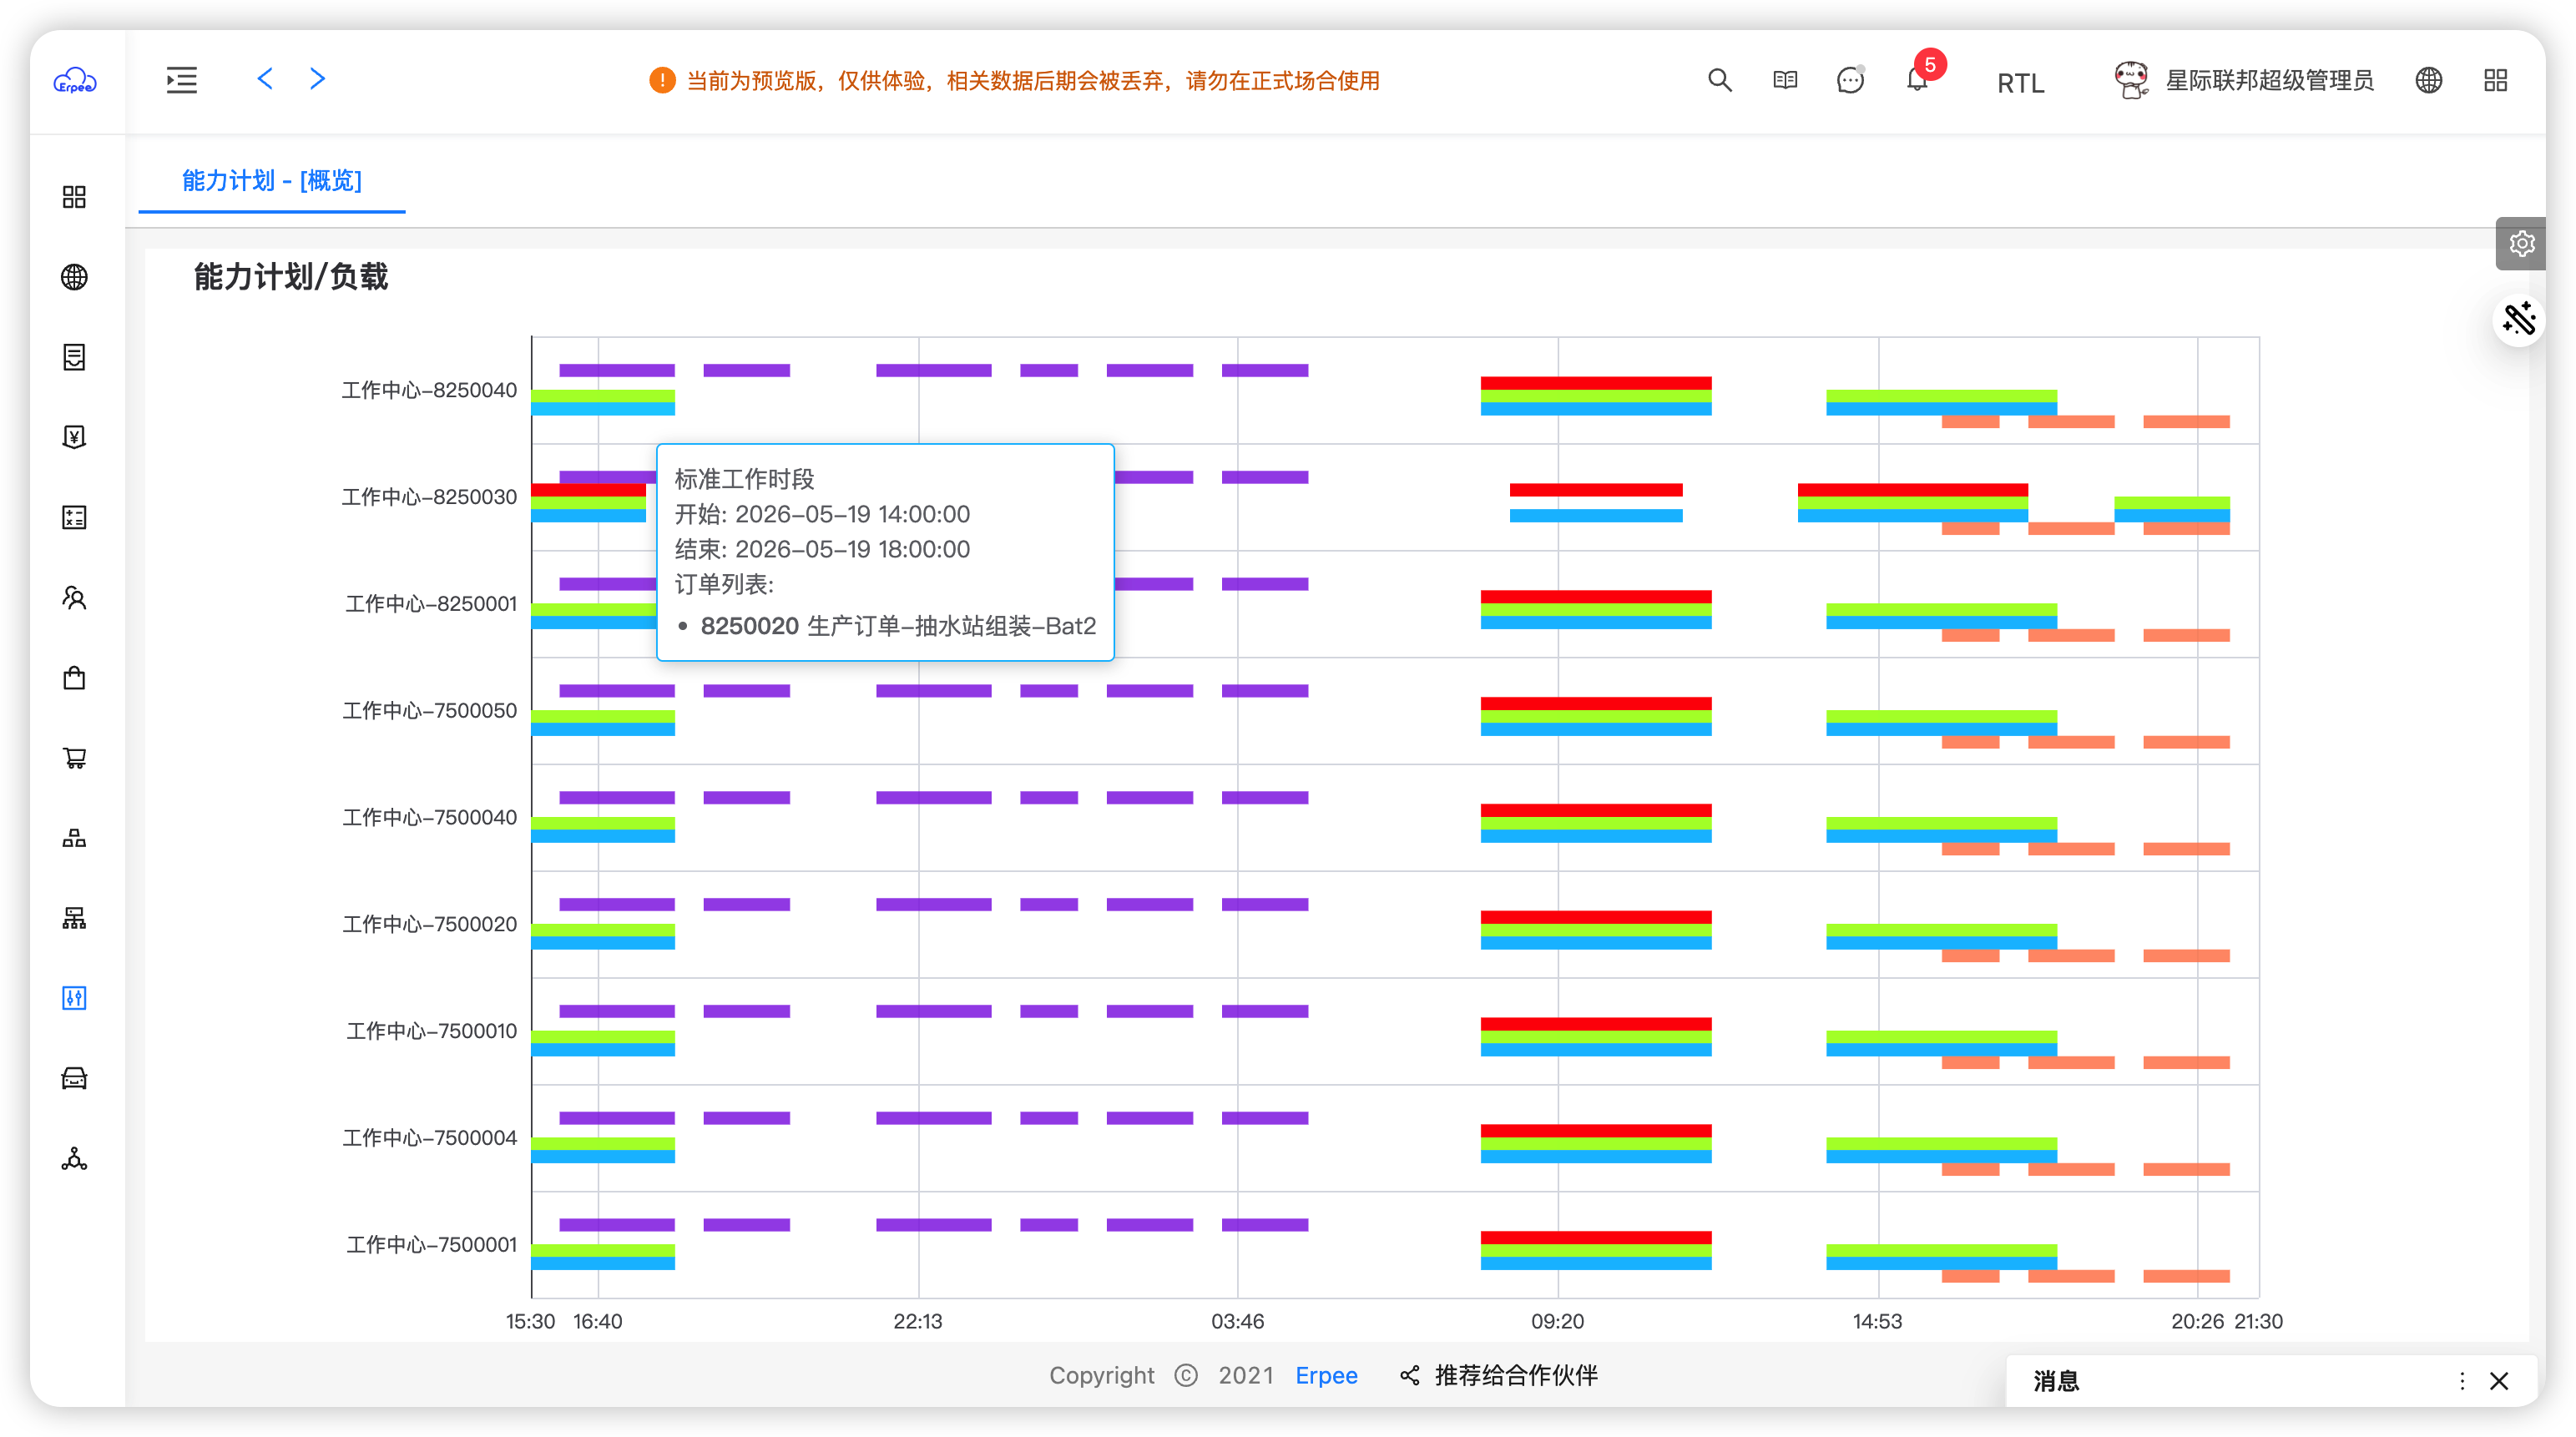Screen dimensions: 2576x1437
Task: Click the Erpee copyright link
Action: (x=1326, y=1375)
